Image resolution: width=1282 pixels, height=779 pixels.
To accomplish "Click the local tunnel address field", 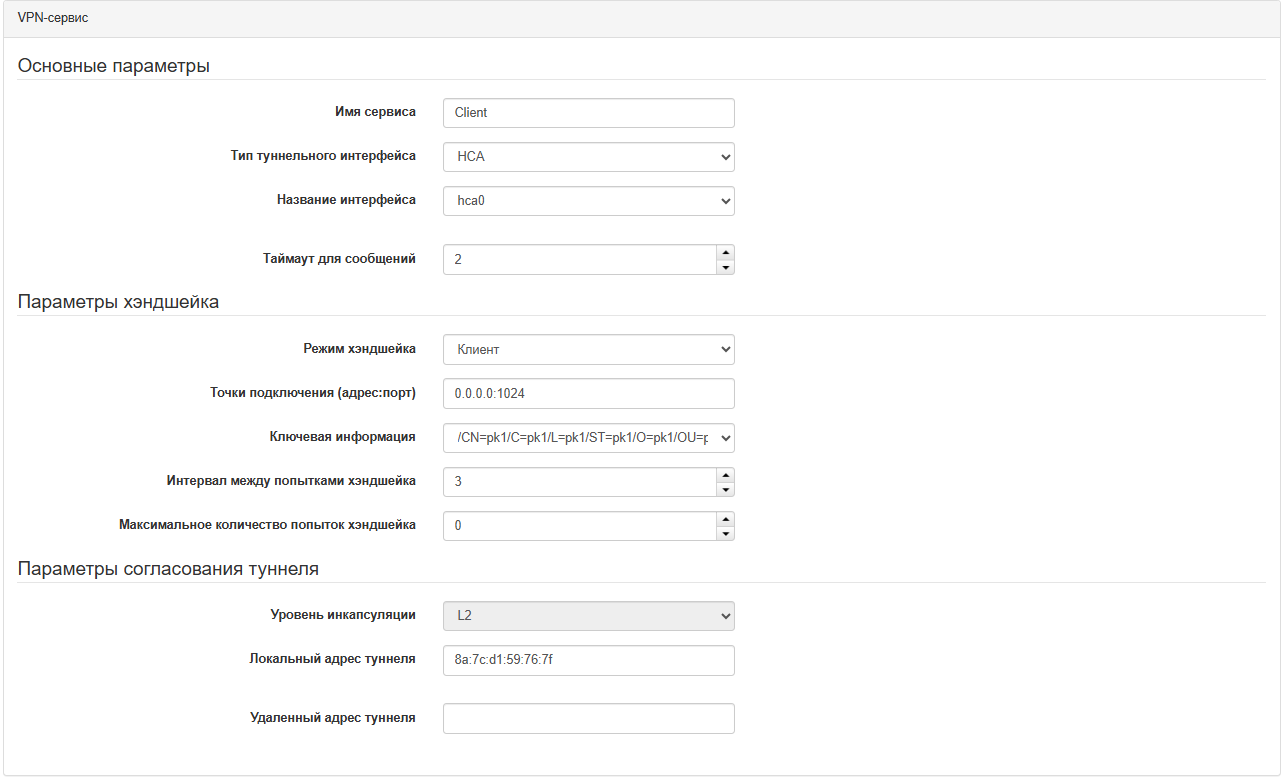I will click(588, 660).
